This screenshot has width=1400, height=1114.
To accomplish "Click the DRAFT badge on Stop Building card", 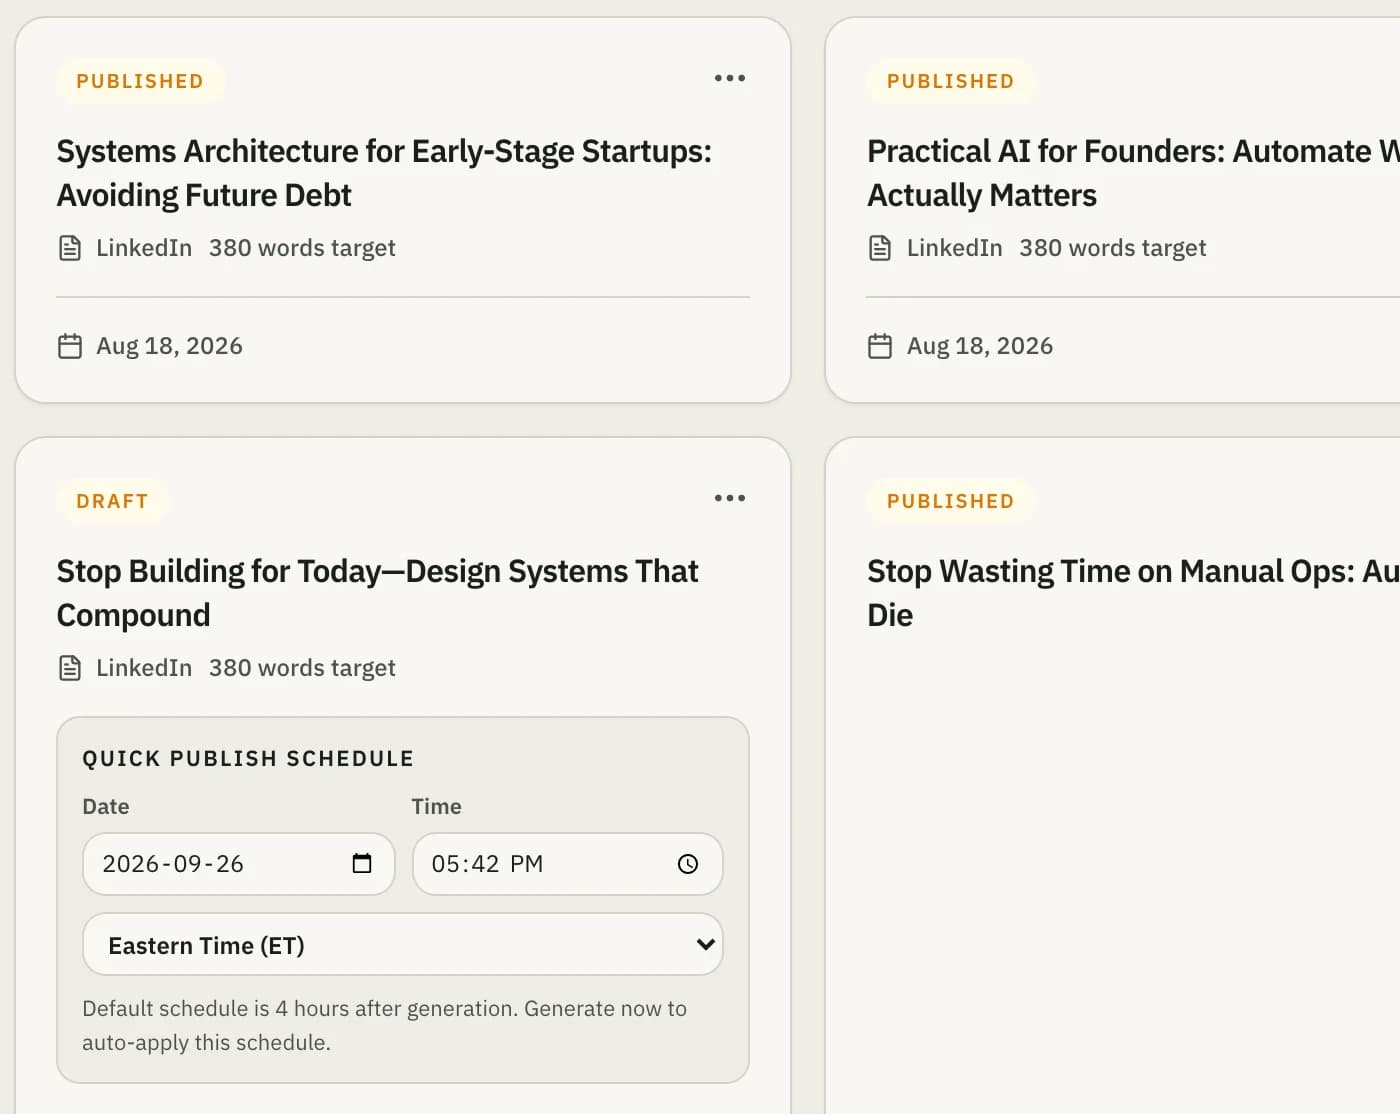I will (x=112, y=501).
